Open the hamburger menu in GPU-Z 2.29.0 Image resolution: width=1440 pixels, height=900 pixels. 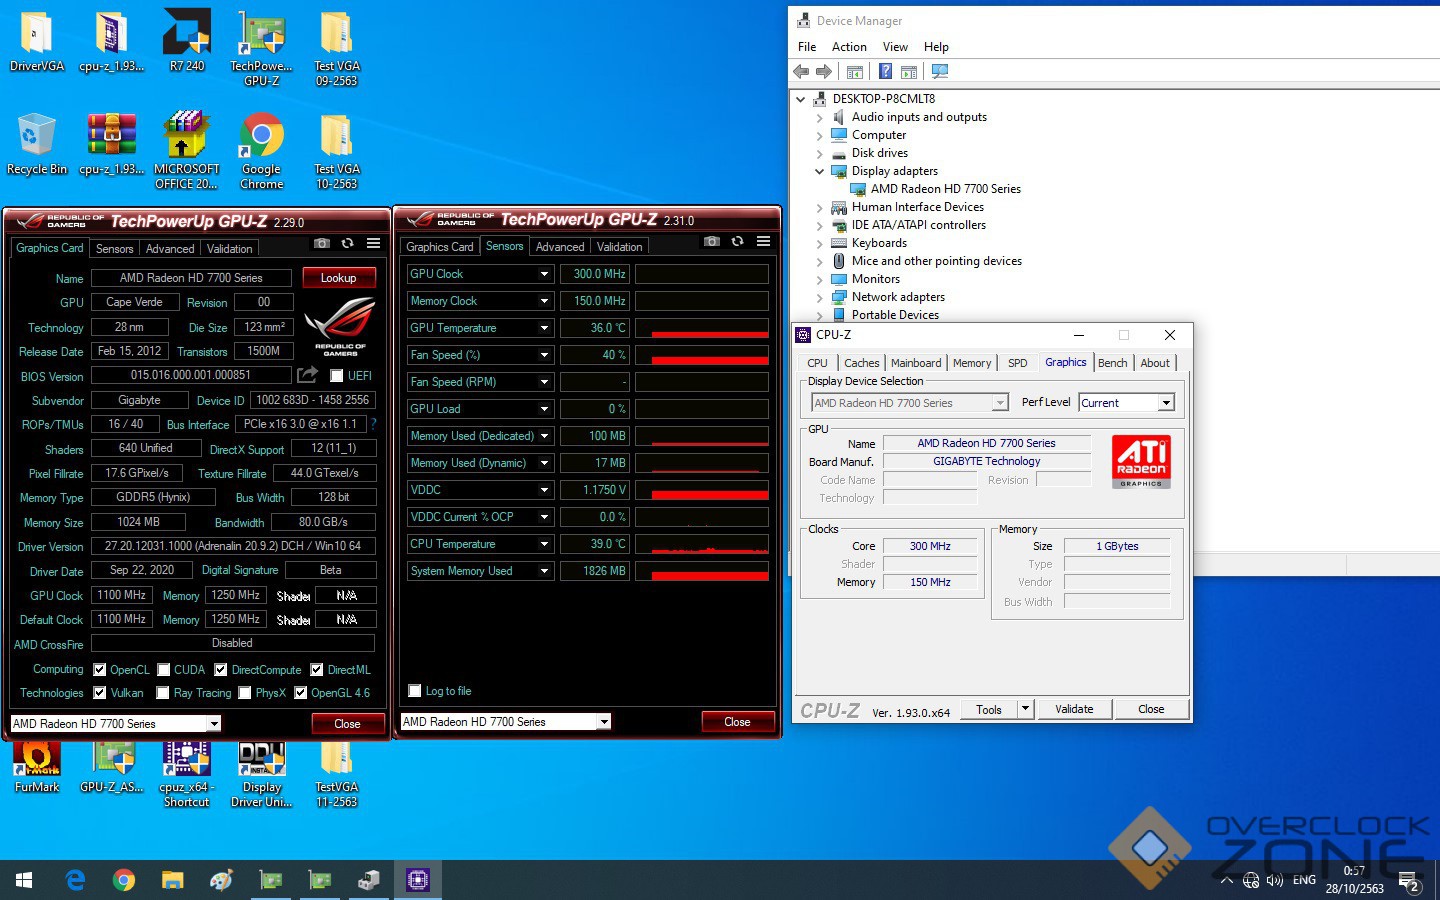click(x=373, y=243)
